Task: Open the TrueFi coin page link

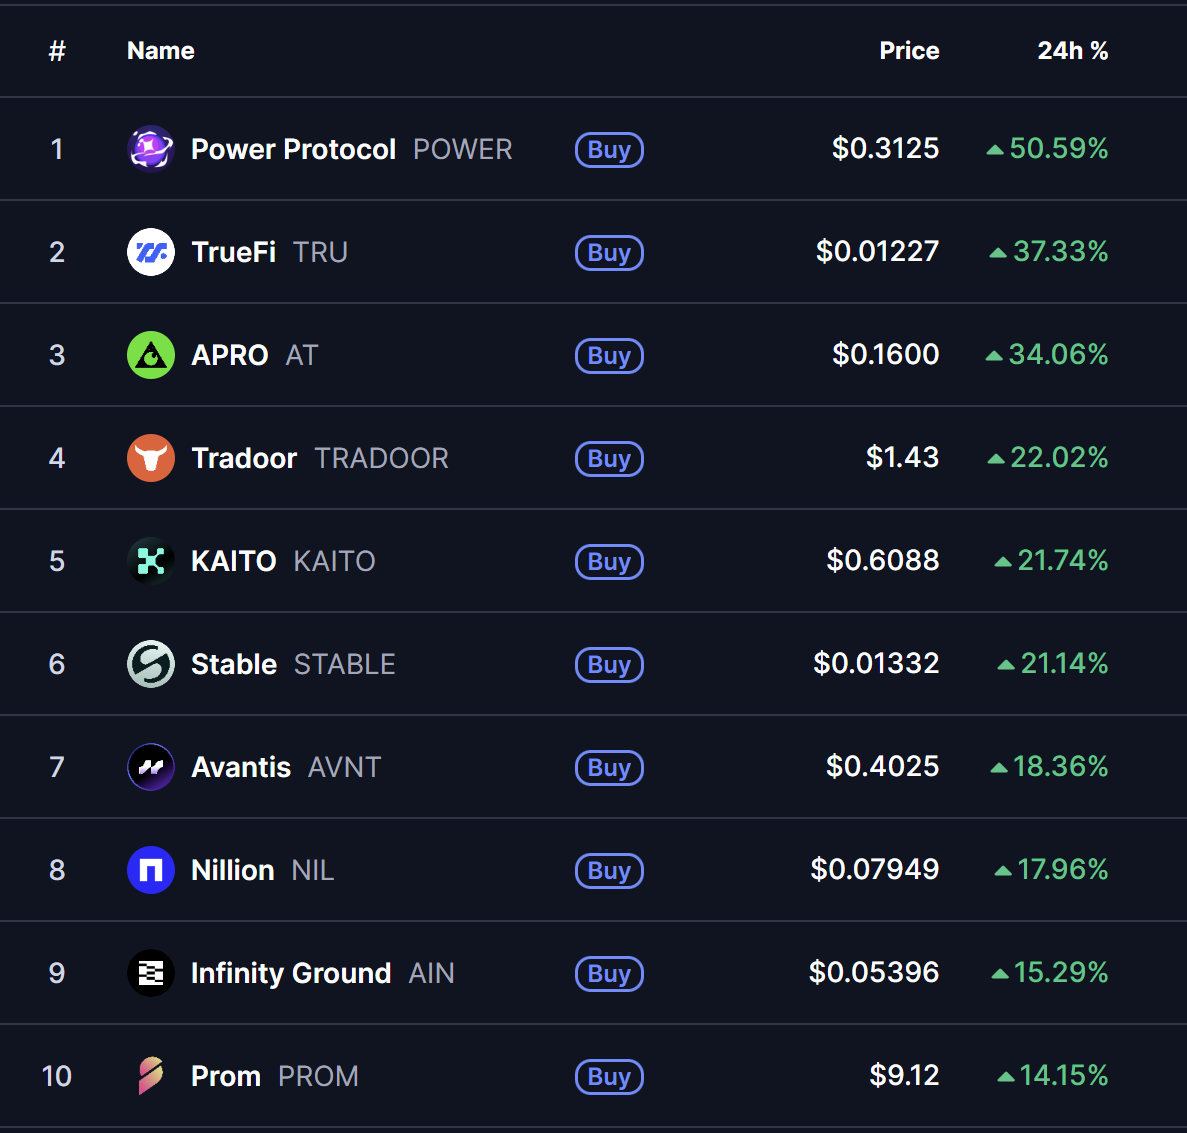Action: 233,252
